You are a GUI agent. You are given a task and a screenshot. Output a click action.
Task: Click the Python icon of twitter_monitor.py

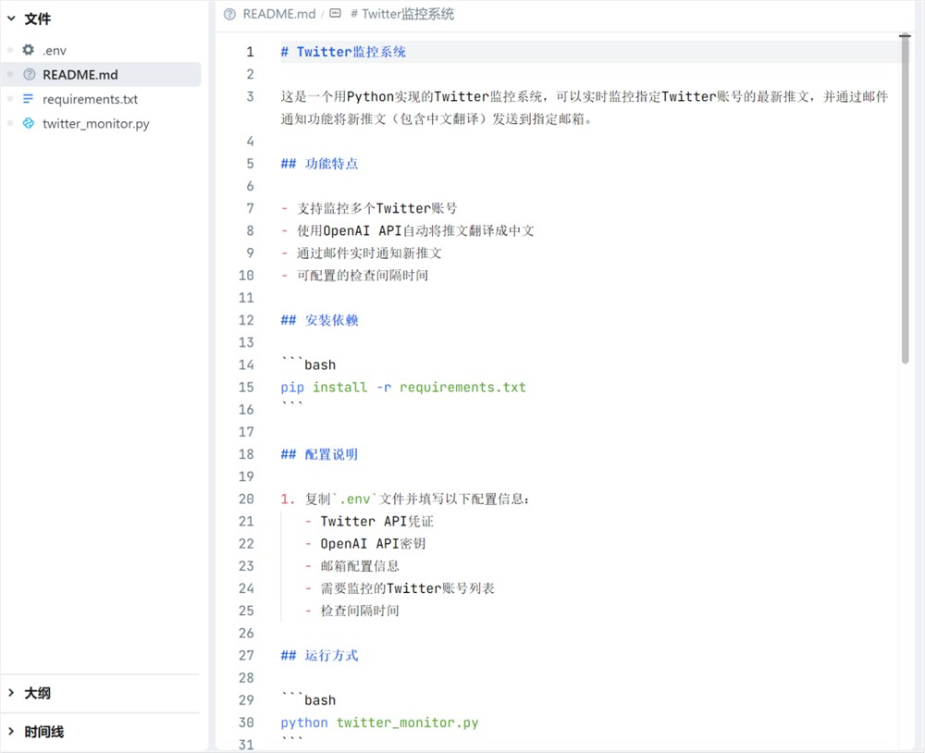[x=28, y=123]
